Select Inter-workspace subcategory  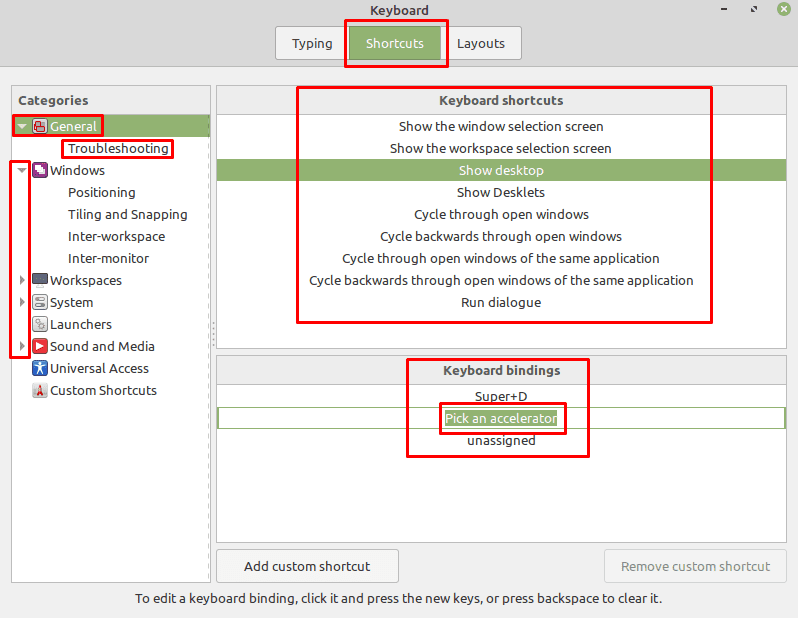coord(117,236)
